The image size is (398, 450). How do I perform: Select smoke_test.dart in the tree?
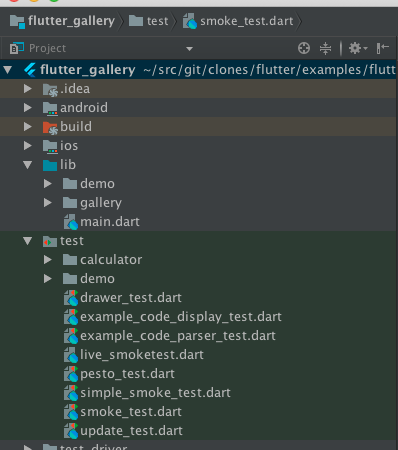pyautogui.click(x=131, y=412)
